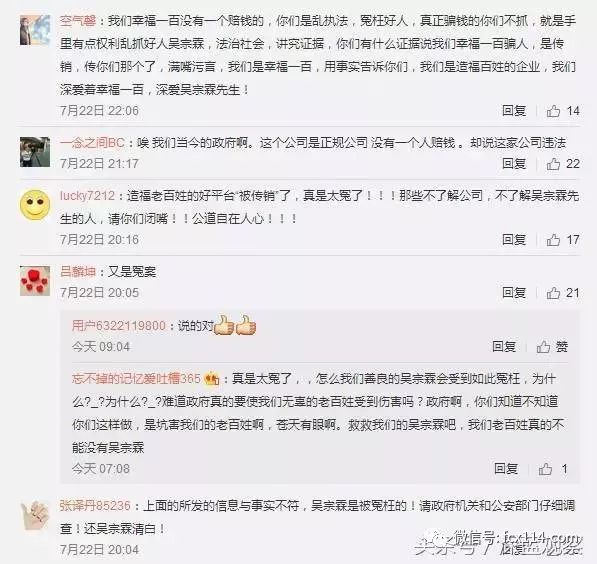The width and height of the screenshot is (597, 564).
Task: Click 回复 on the 7月22日 21:17 comment
Action: (514, 164)
